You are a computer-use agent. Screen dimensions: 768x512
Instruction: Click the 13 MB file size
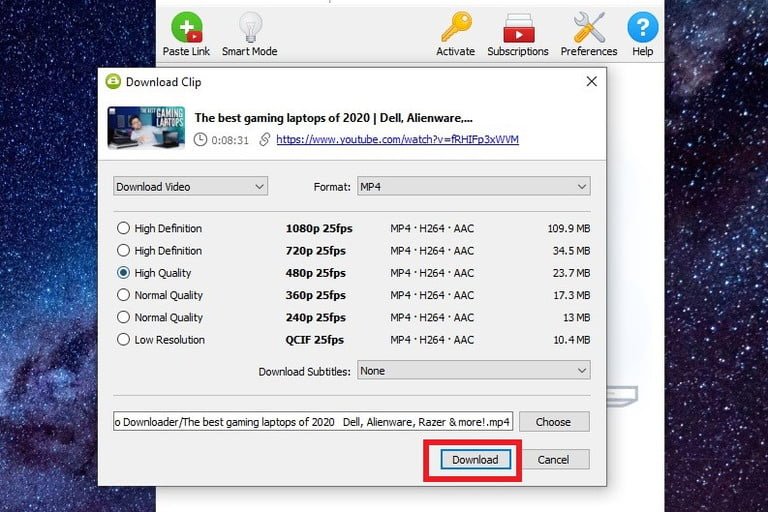(x=576, y=317)
